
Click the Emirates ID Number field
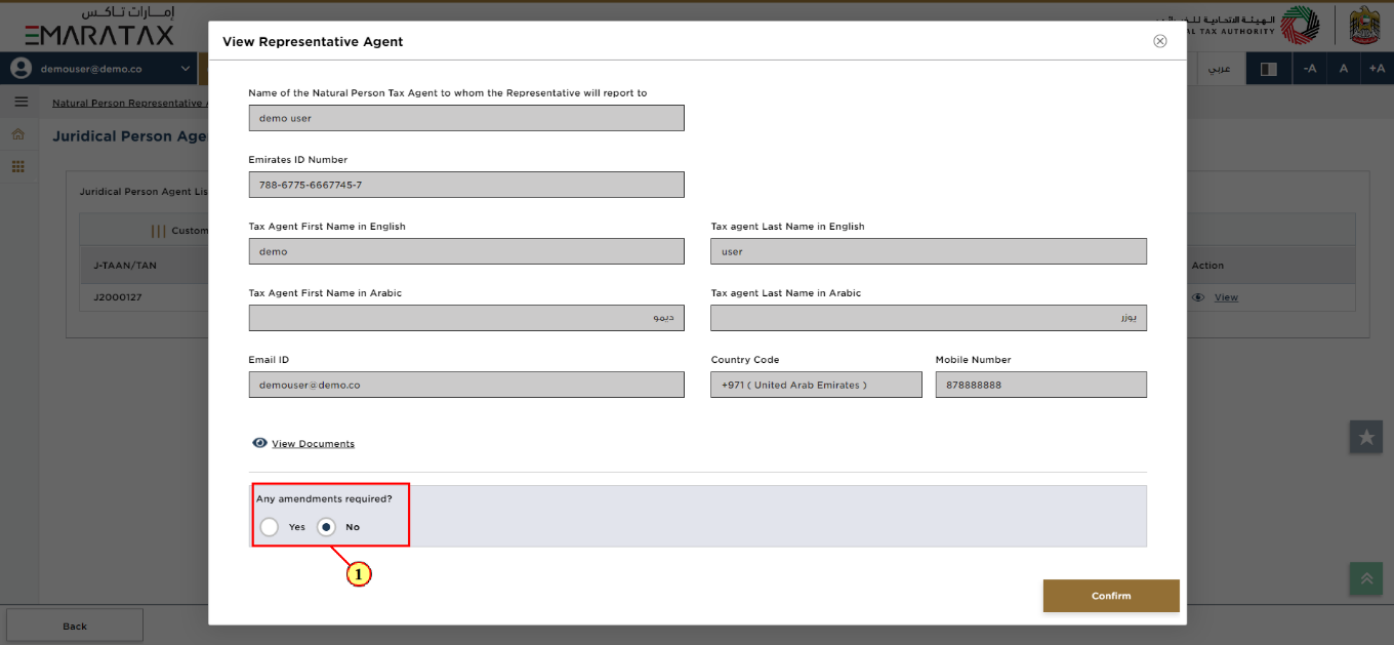466,185
